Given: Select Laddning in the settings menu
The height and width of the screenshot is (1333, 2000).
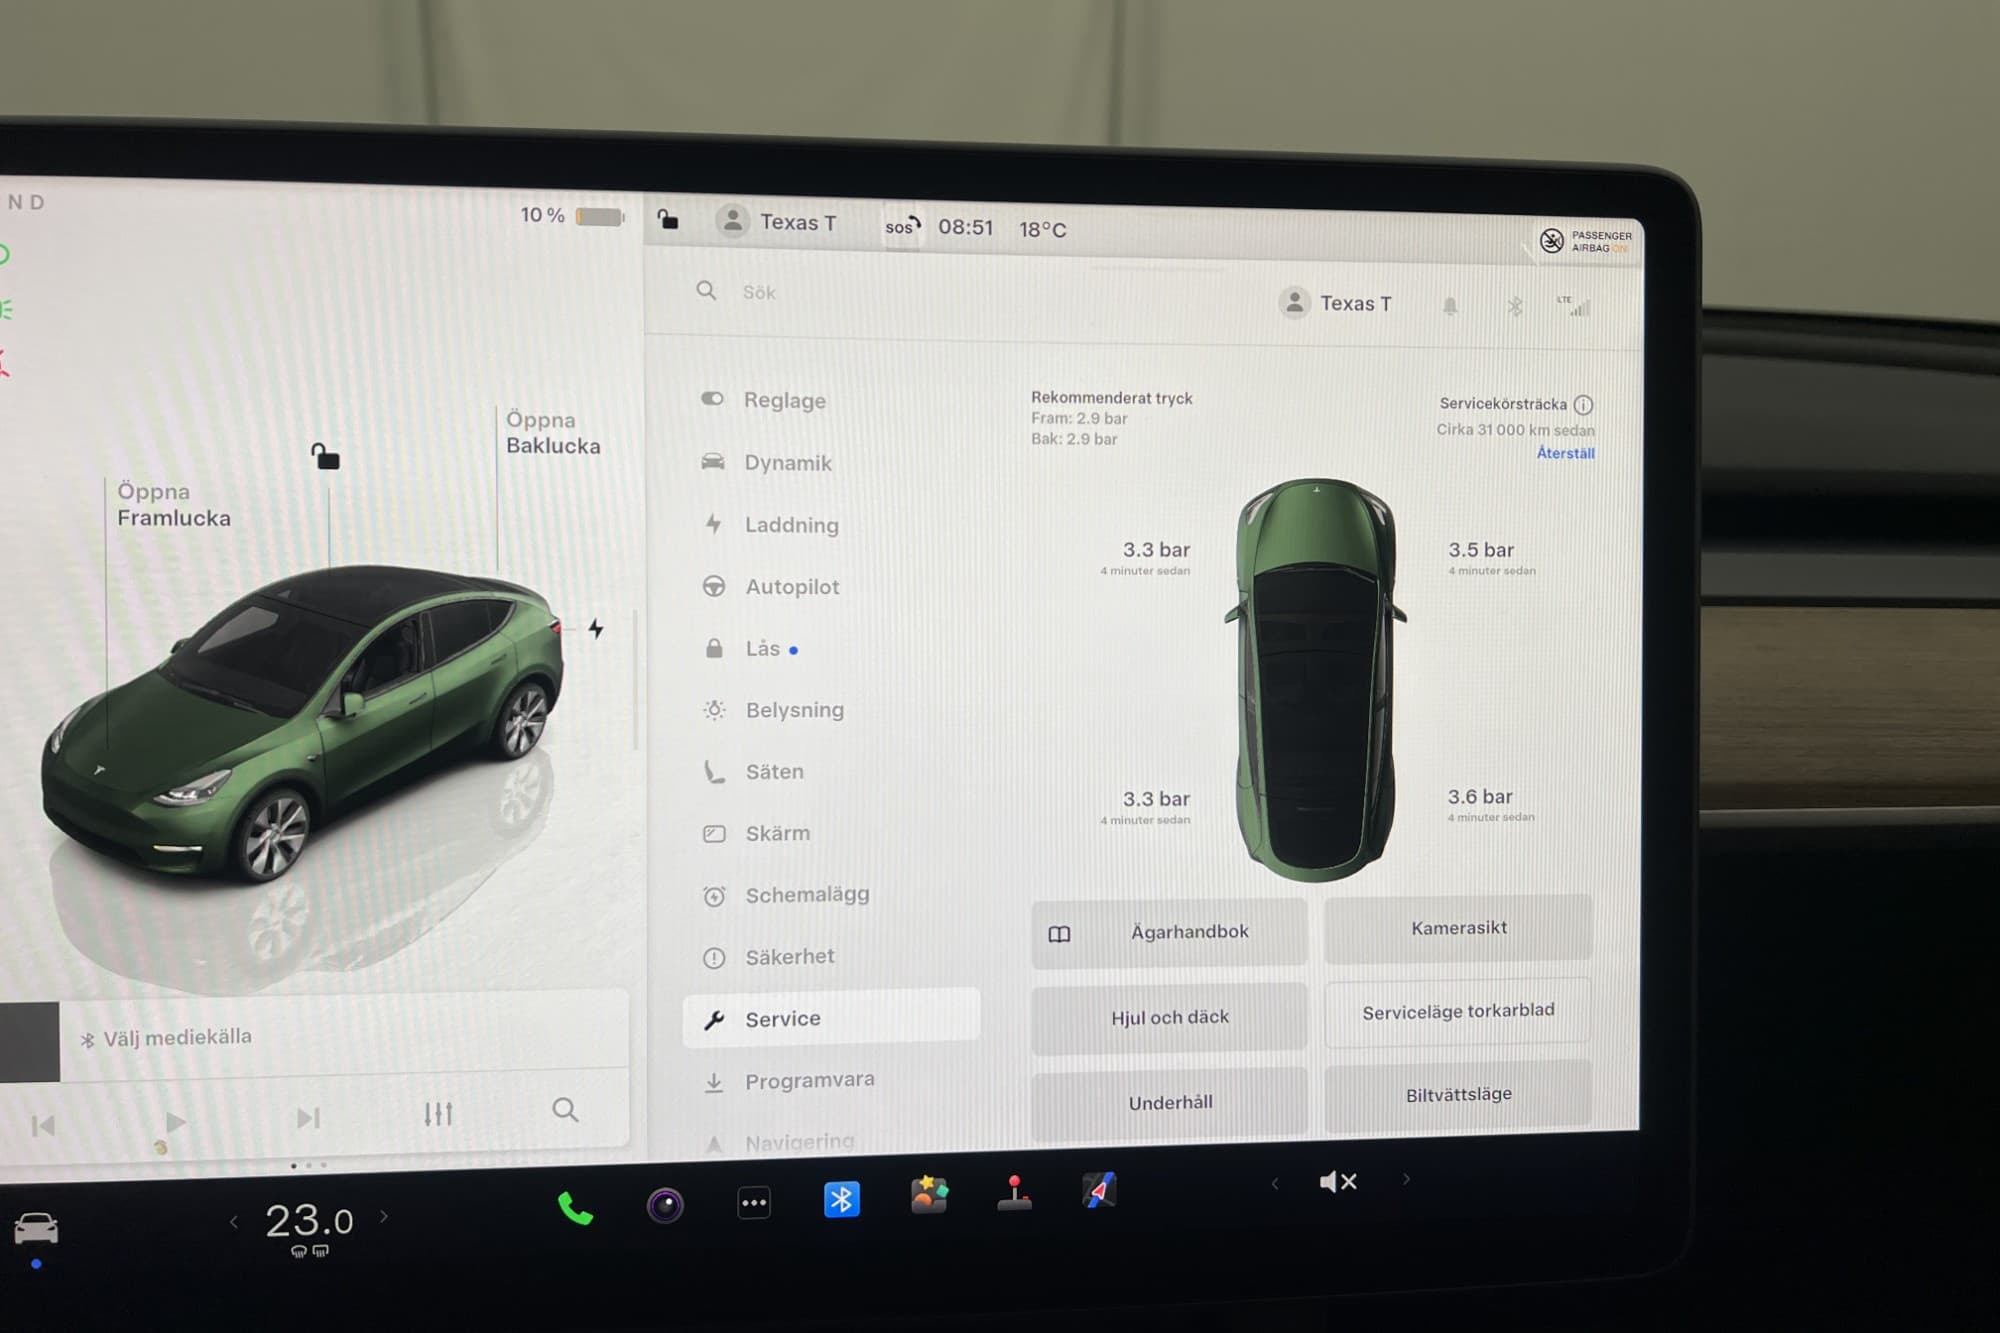Looking at the screenshot, I should click(791, 525).
